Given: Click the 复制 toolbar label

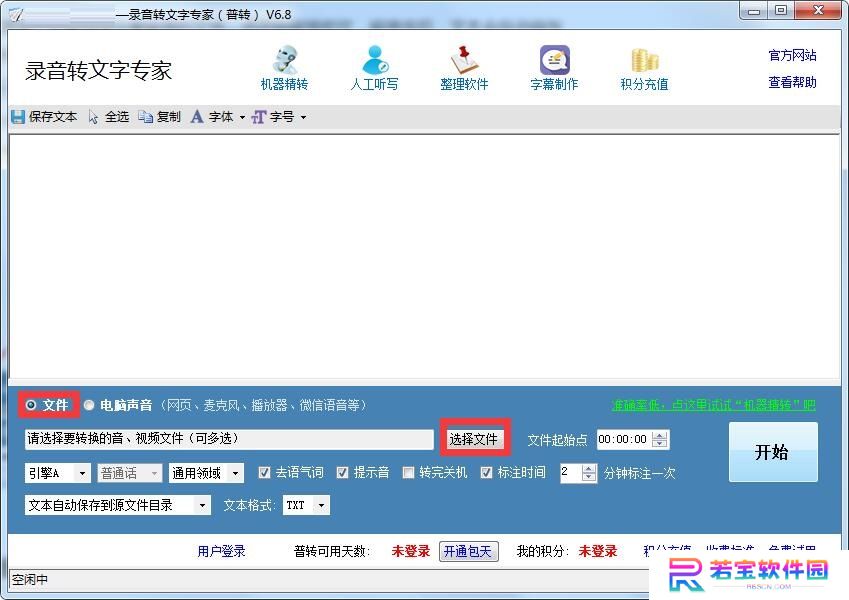Looking at the screenshot, I should click(168, 117).
